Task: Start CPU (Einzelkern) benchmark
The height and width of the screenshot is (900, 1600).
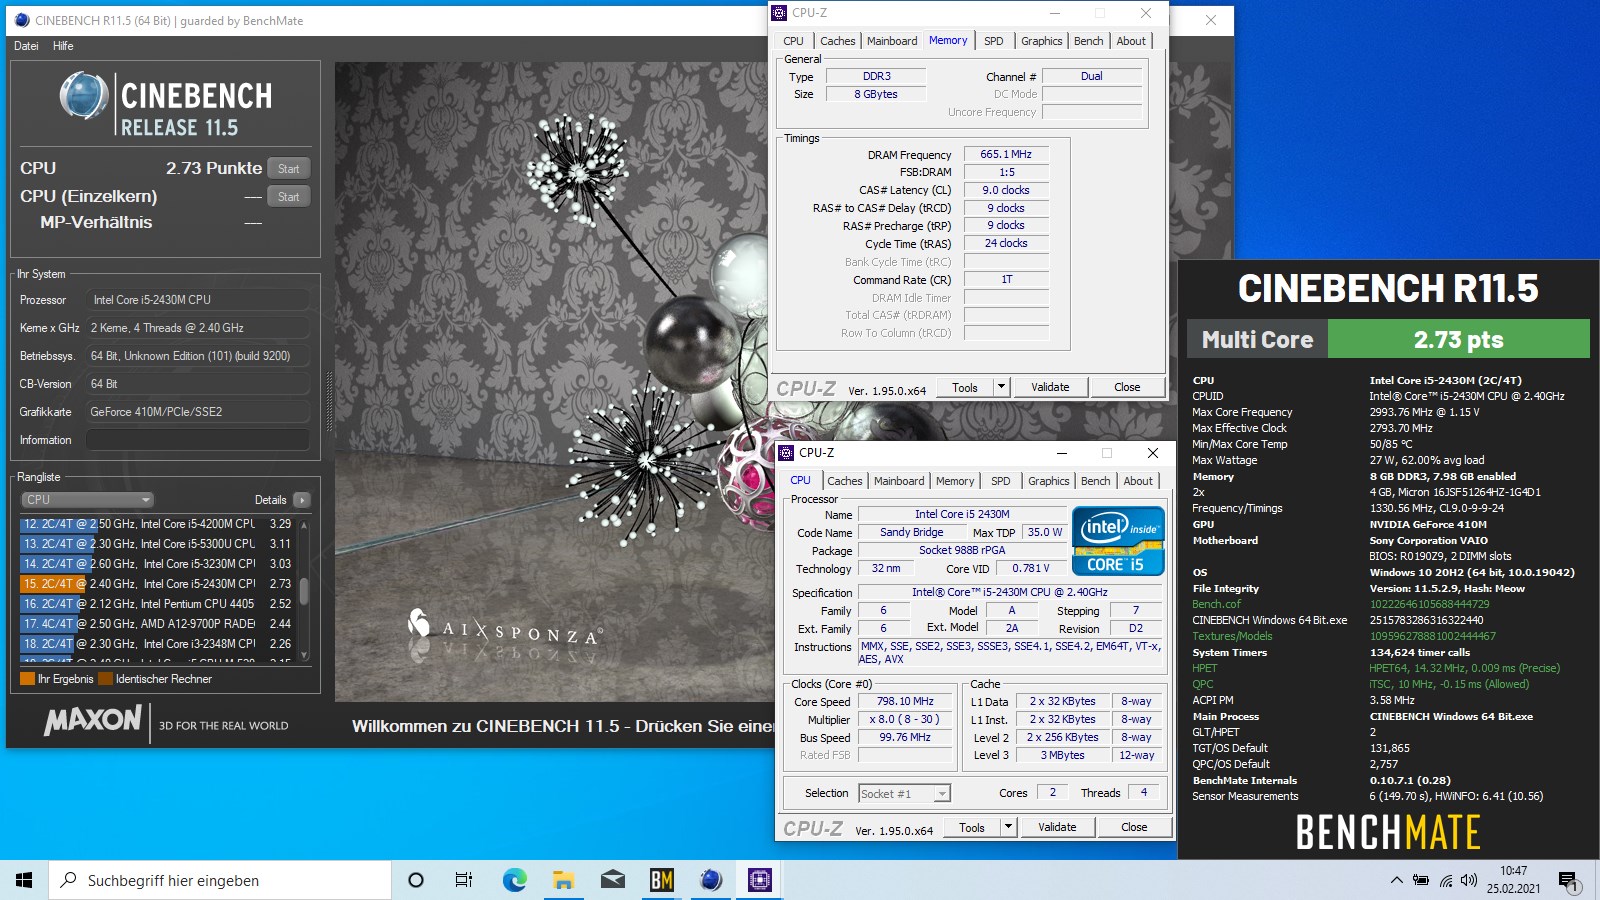Action: [288, 197]
